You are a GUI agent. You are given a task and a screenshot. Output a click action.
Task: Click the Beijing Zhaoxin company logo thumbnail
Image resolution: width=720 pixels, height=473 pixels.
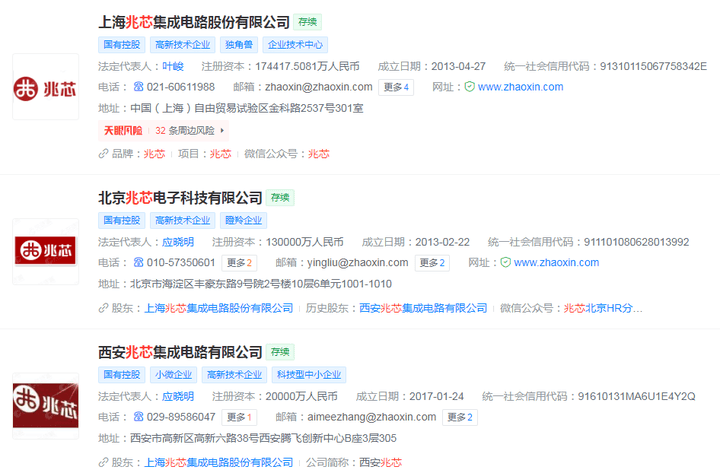click(45, 251)
